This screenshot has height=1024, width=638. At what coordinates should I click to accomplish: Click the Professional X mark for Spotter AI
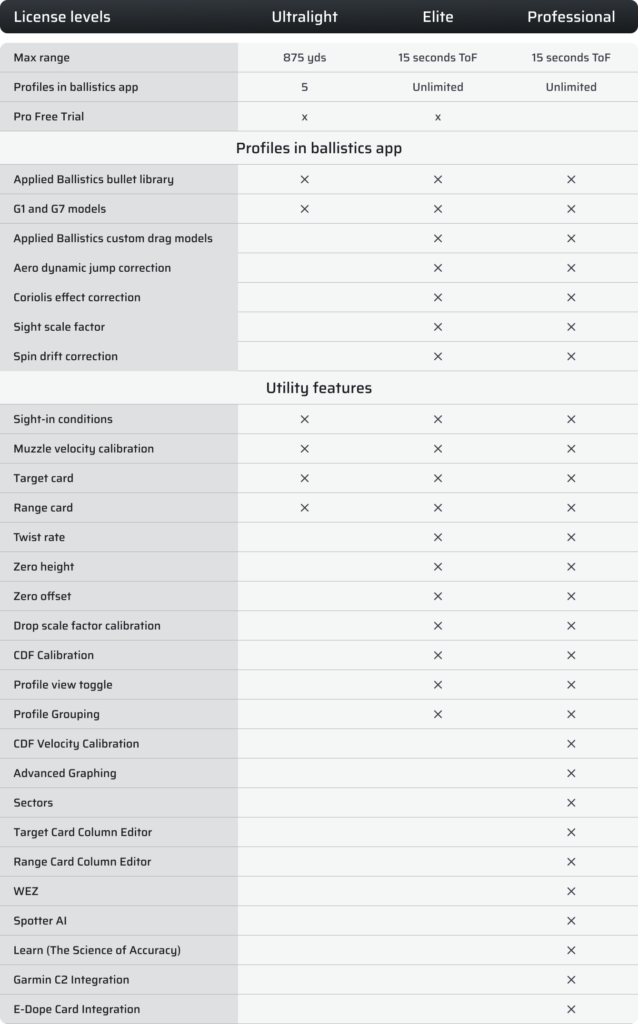pos(571,921)
